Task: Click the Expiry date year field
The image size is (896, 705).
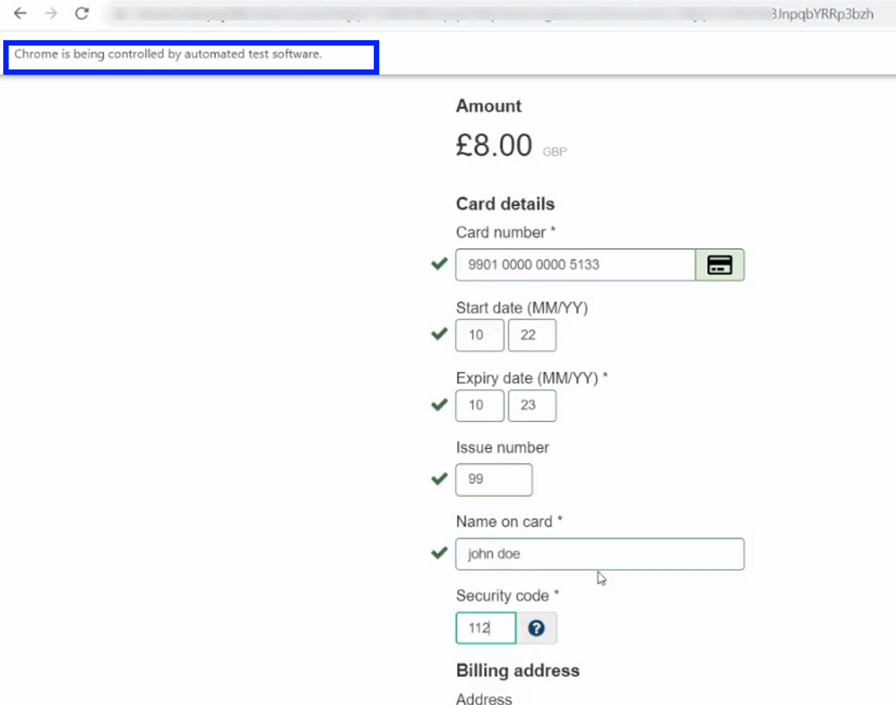Action: point(531,406)
